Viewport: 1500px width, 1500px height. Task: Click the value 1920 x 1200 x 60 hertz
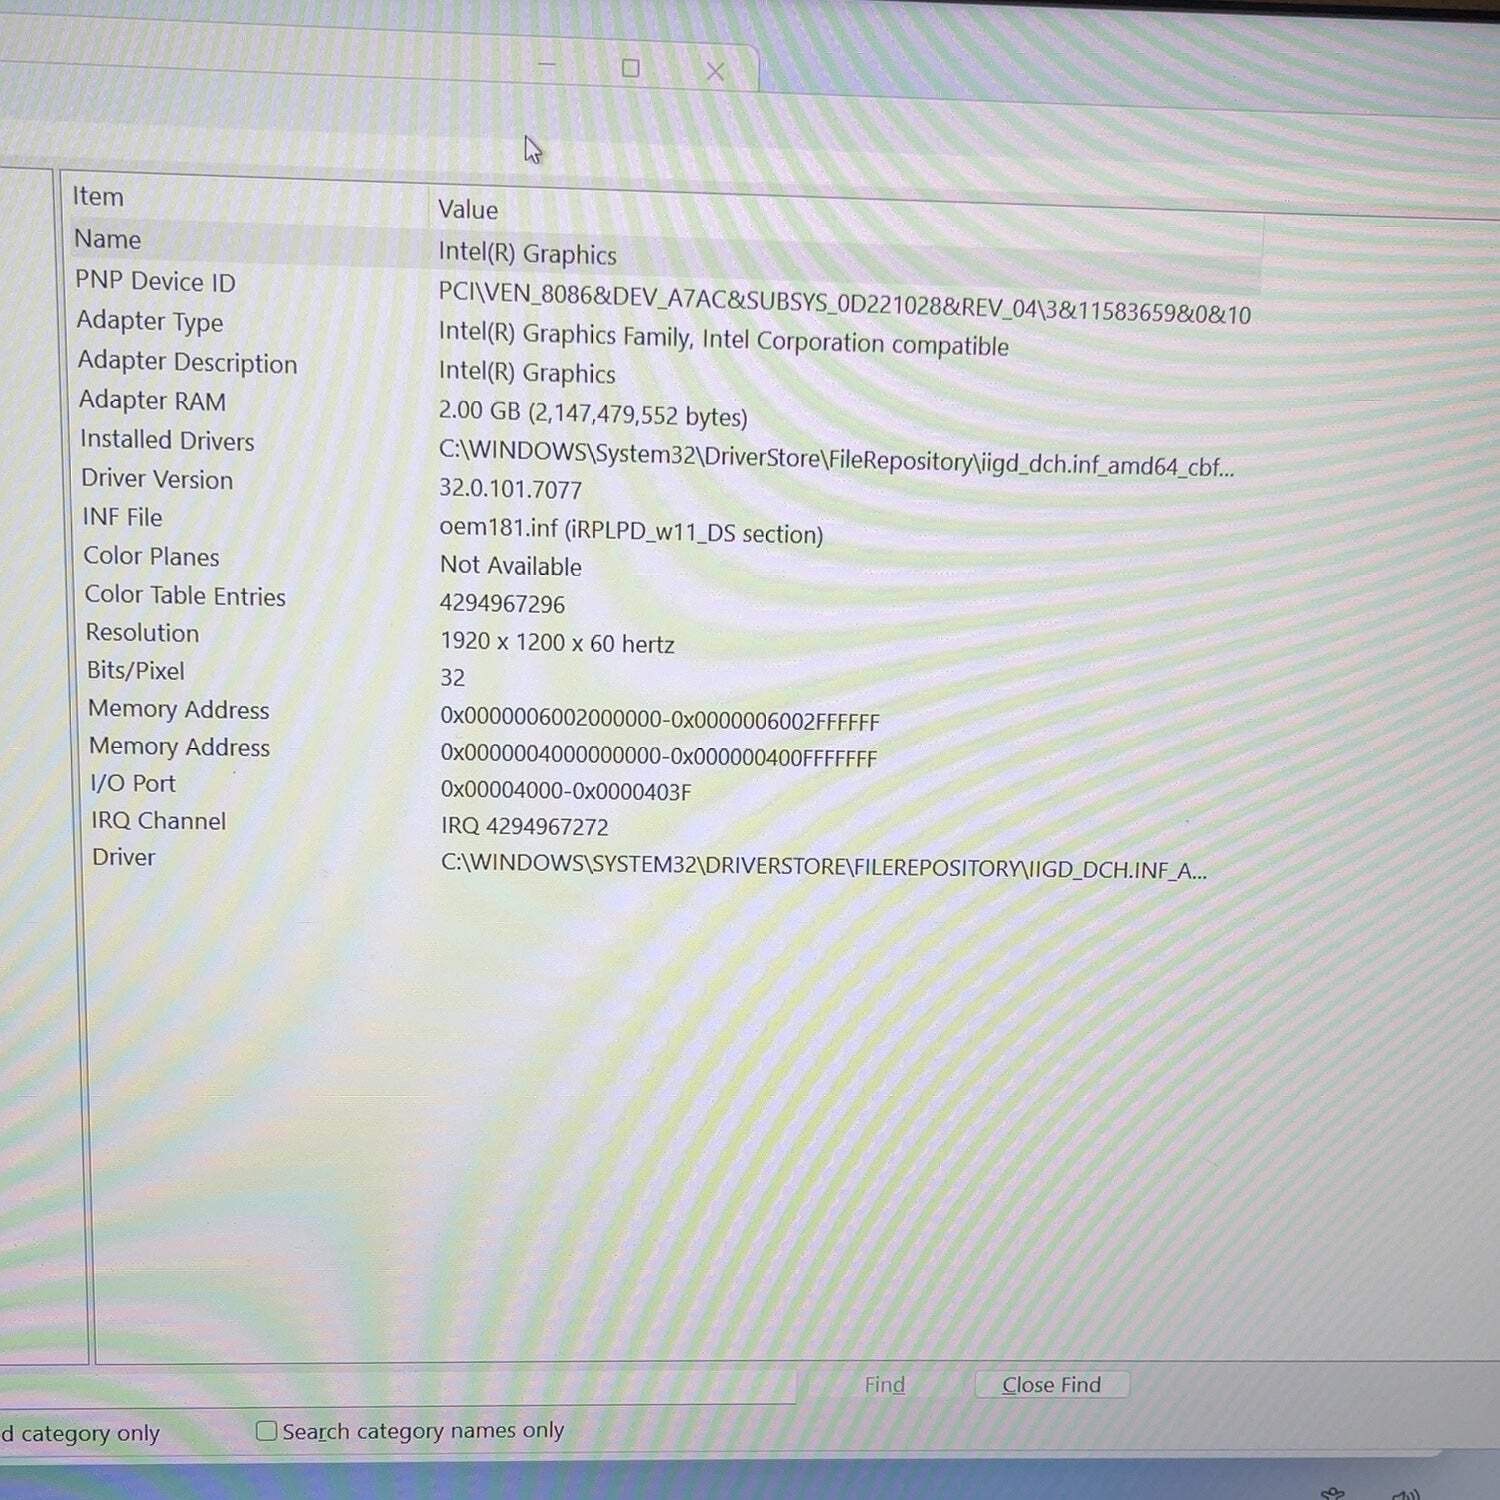click(x=557, y=643)
